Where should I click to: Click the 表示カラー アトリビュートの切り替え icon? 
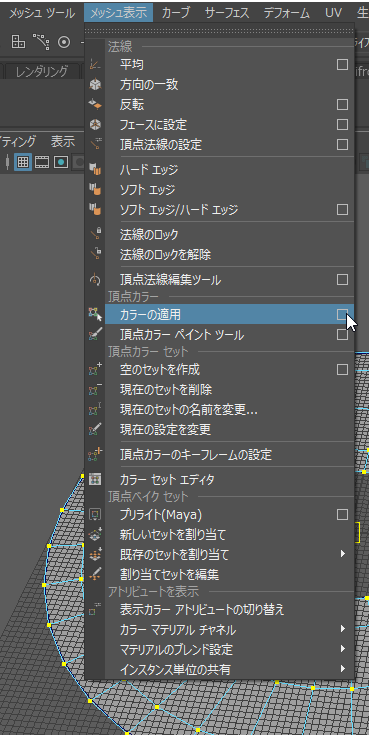coord(95,610)
